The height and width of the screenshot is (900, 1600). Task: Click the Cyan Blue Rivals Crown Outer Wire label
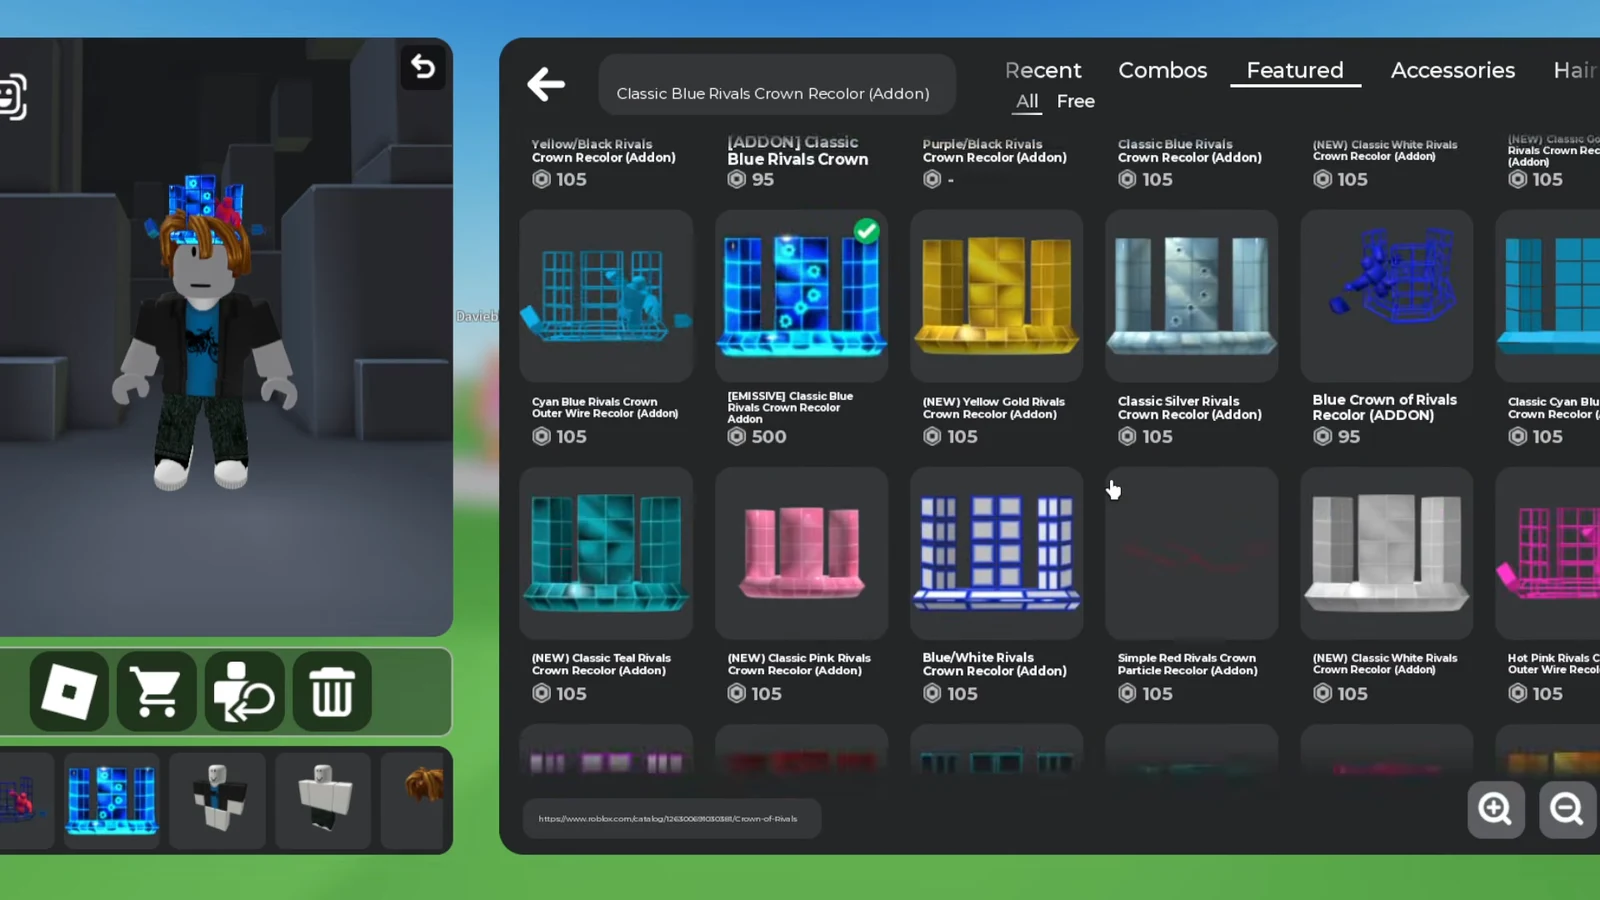click(x=605, y=407)
